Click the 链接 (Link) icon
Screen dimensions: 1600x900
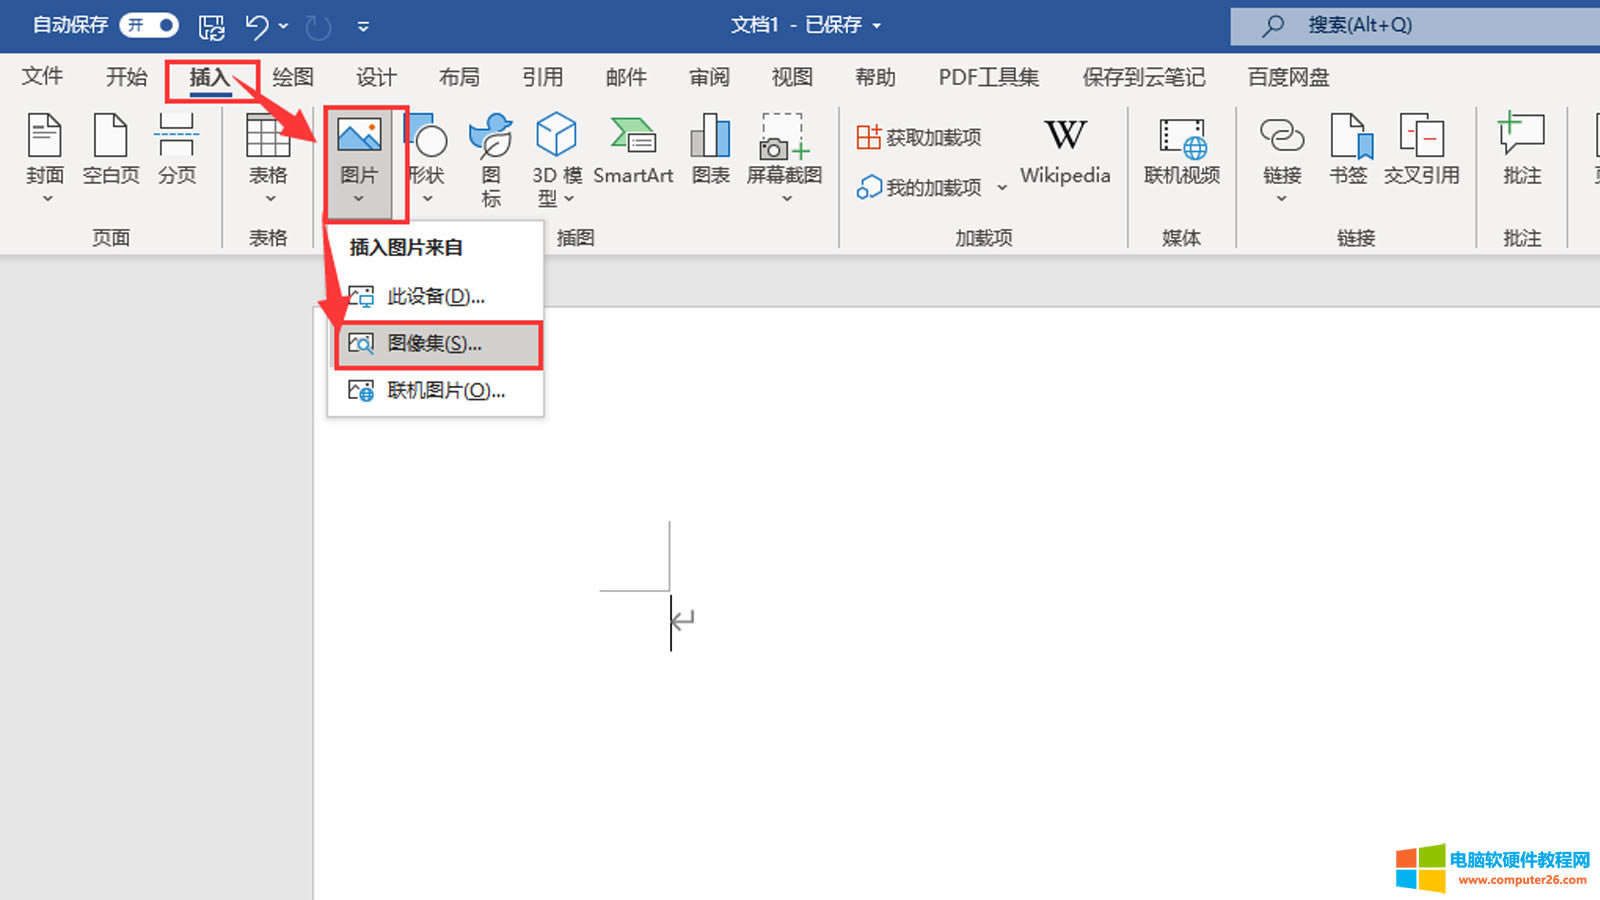tap(1282, 136)
